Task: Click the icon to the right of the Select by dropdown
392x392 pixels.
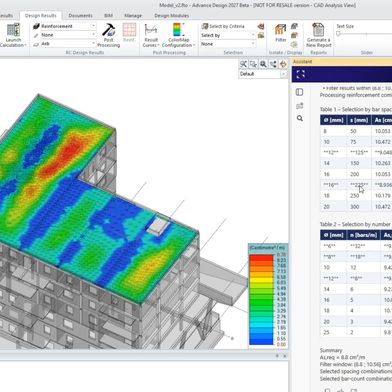Action: click(x=261, y=35)
